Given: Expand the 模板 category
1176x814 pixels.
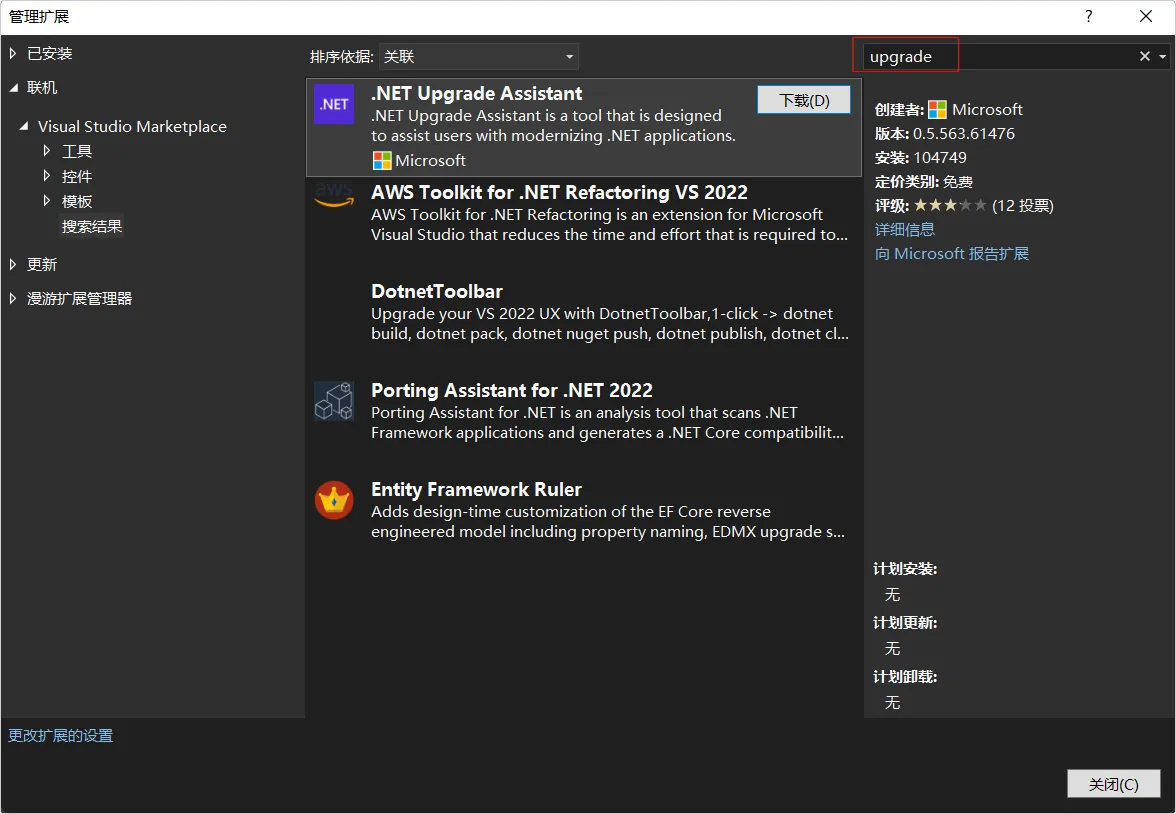Looking at the screenshot, I should (x=46, y=201).
